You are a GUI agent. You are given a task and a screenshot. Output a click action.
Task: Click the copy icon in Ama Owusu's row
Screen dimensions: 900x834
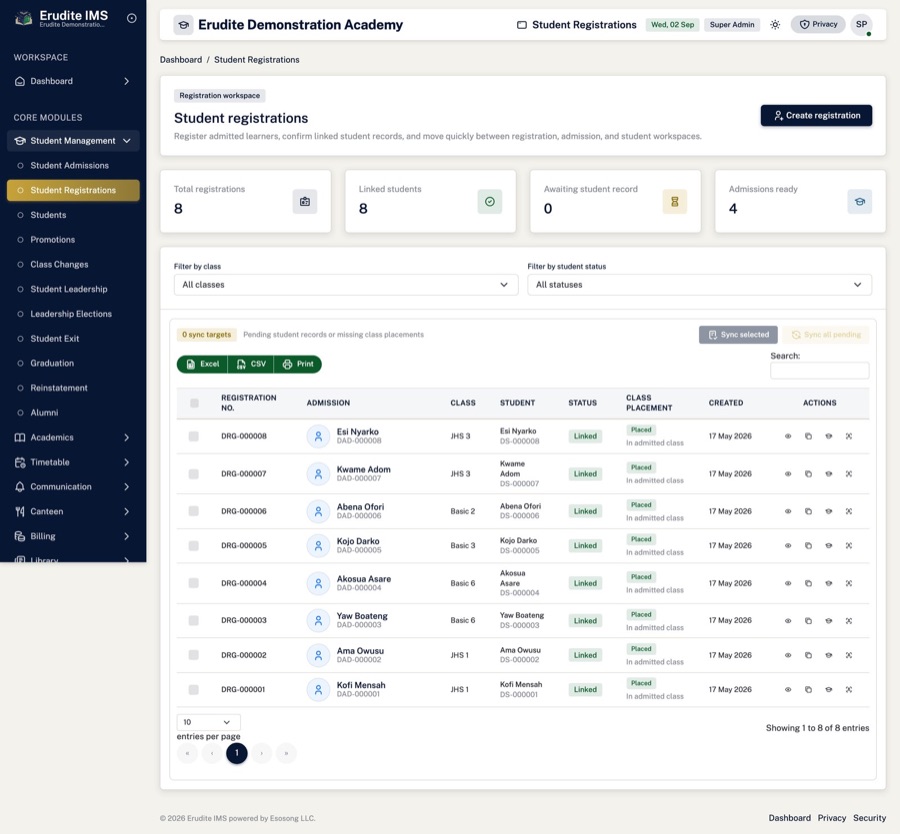(x=808, y=655)
